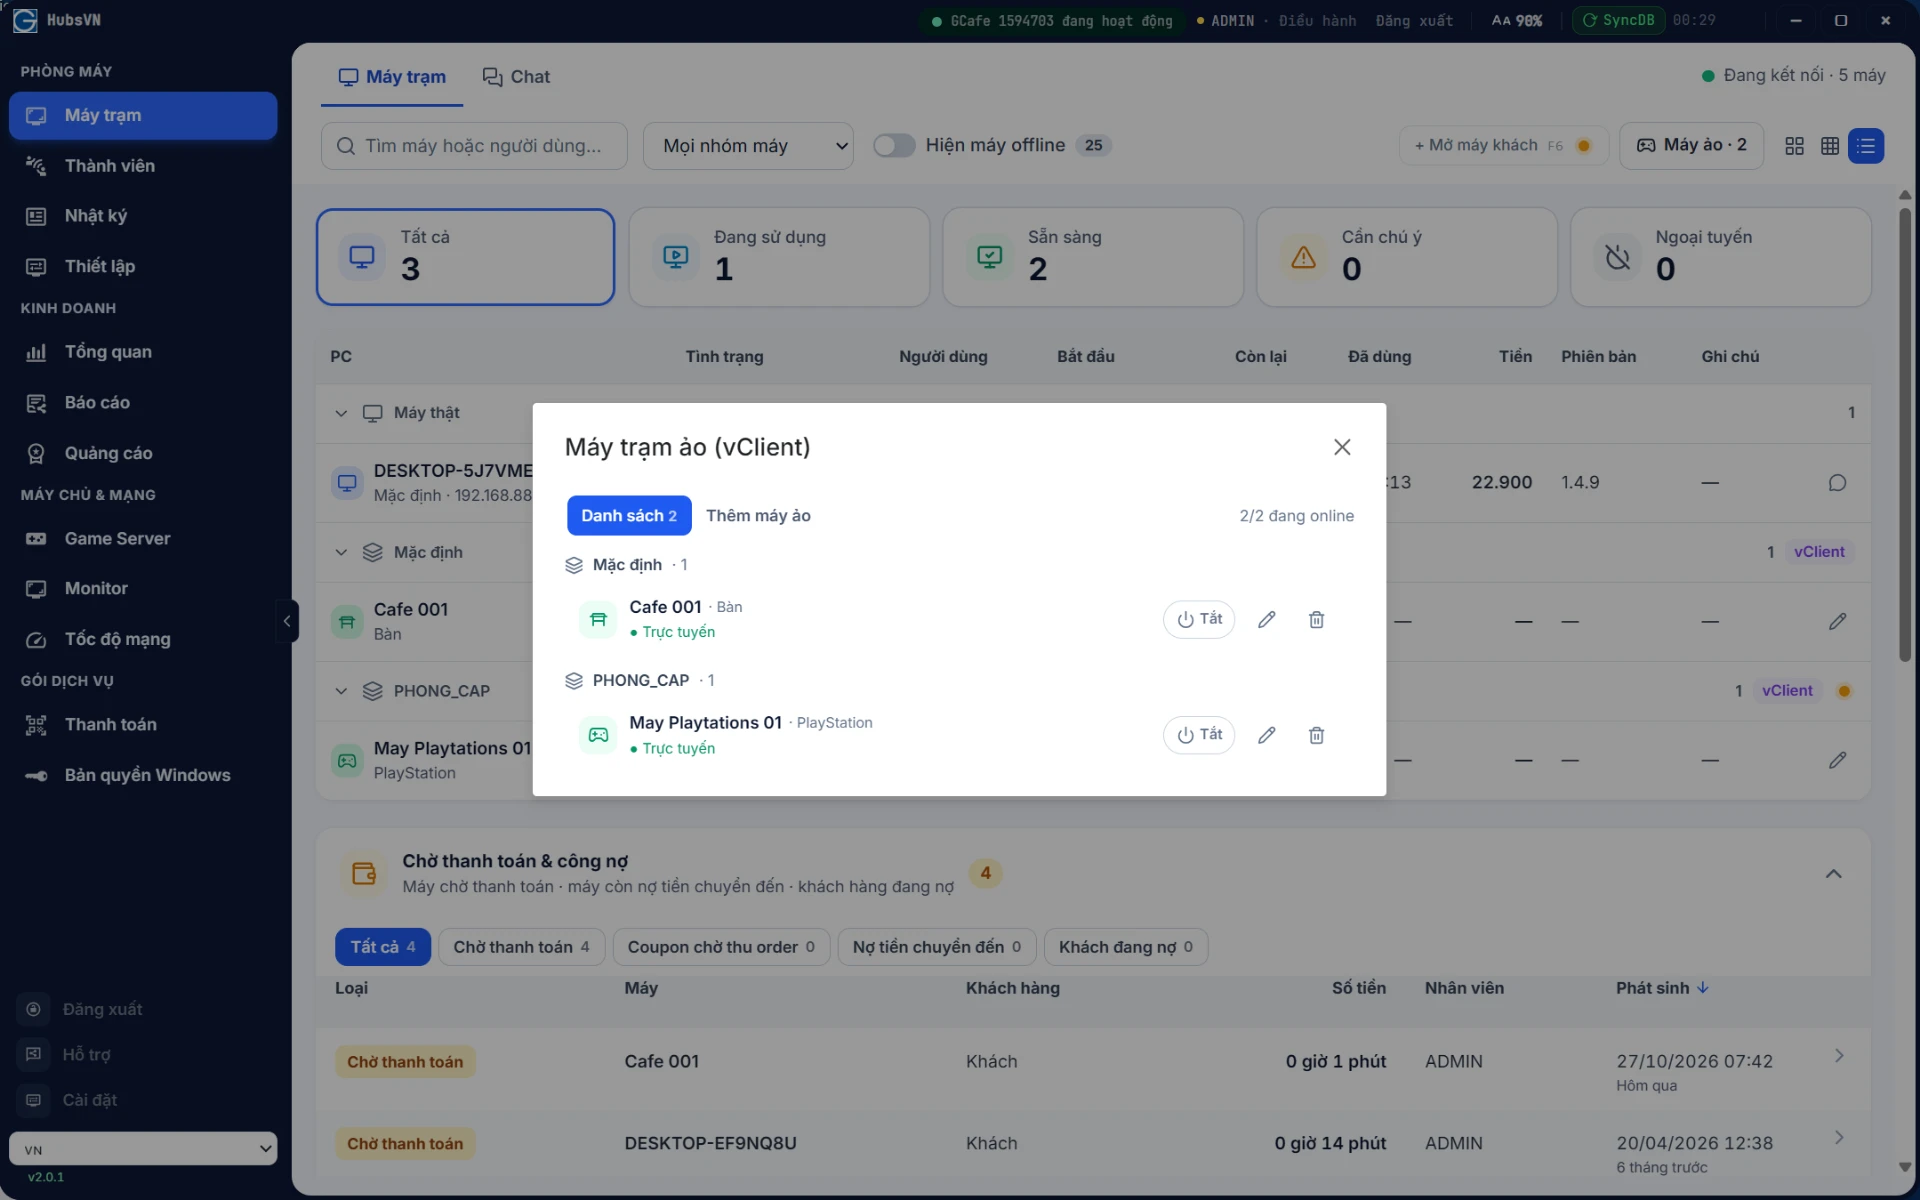The width and height of the screenshot is (1920, 1200).
Task: Click Điều hành in title bar
Action: (1317, 20)
